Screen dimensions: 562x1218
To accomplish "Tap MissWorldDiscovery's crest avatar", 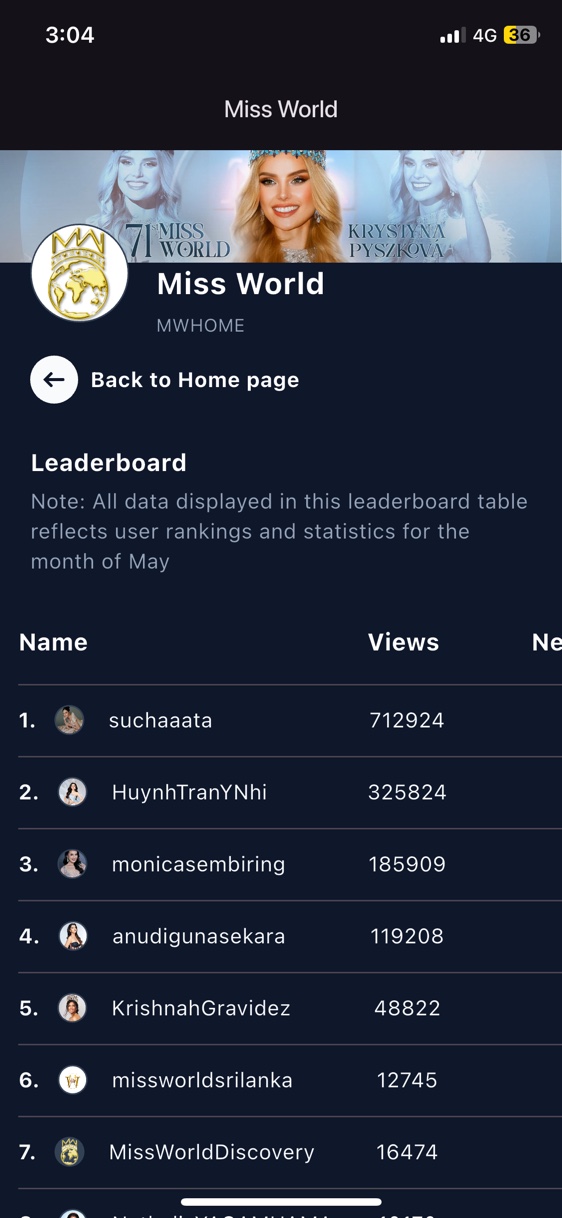I will [x=69, y=1152].
